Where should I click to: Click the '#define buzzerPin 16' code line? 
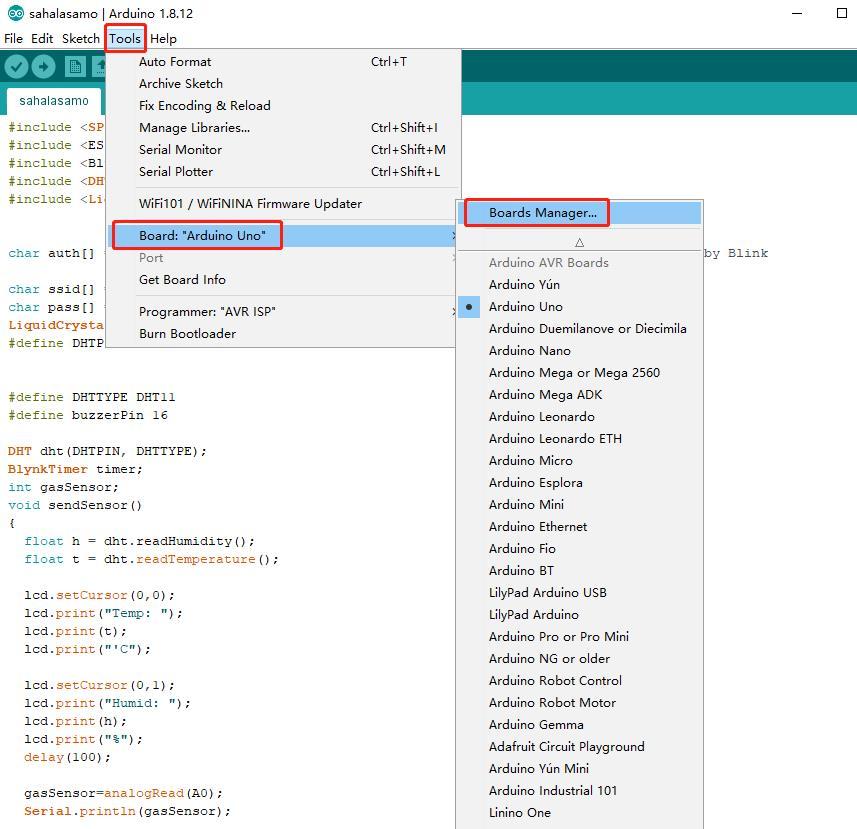[x=88, y=415]
